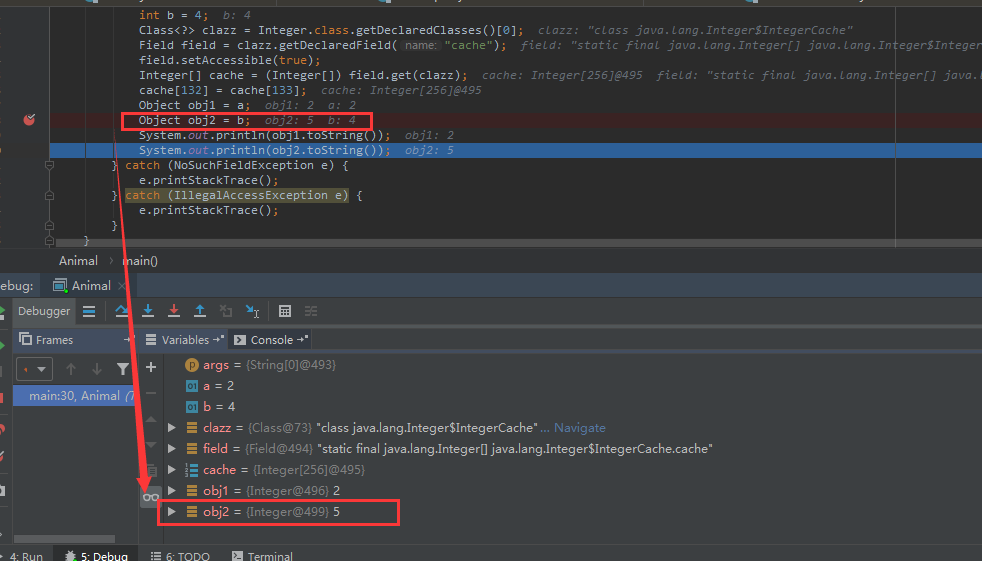Viewport: 982px width, 561px height.
Task: Click the Object obj1 = a code line
Action: (194, 105)
